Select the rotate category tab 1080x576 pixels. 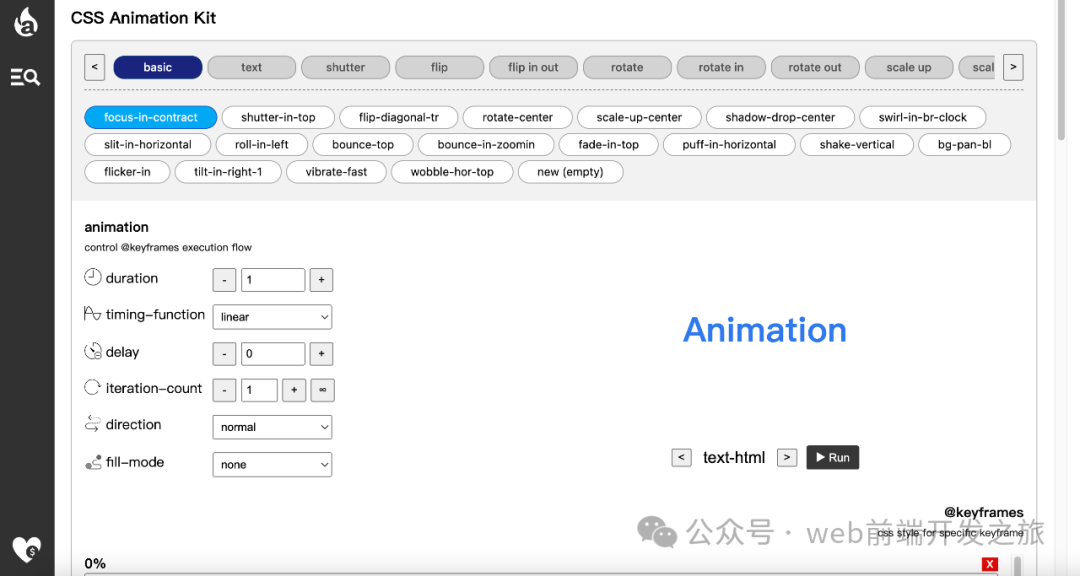click(627, 68)
